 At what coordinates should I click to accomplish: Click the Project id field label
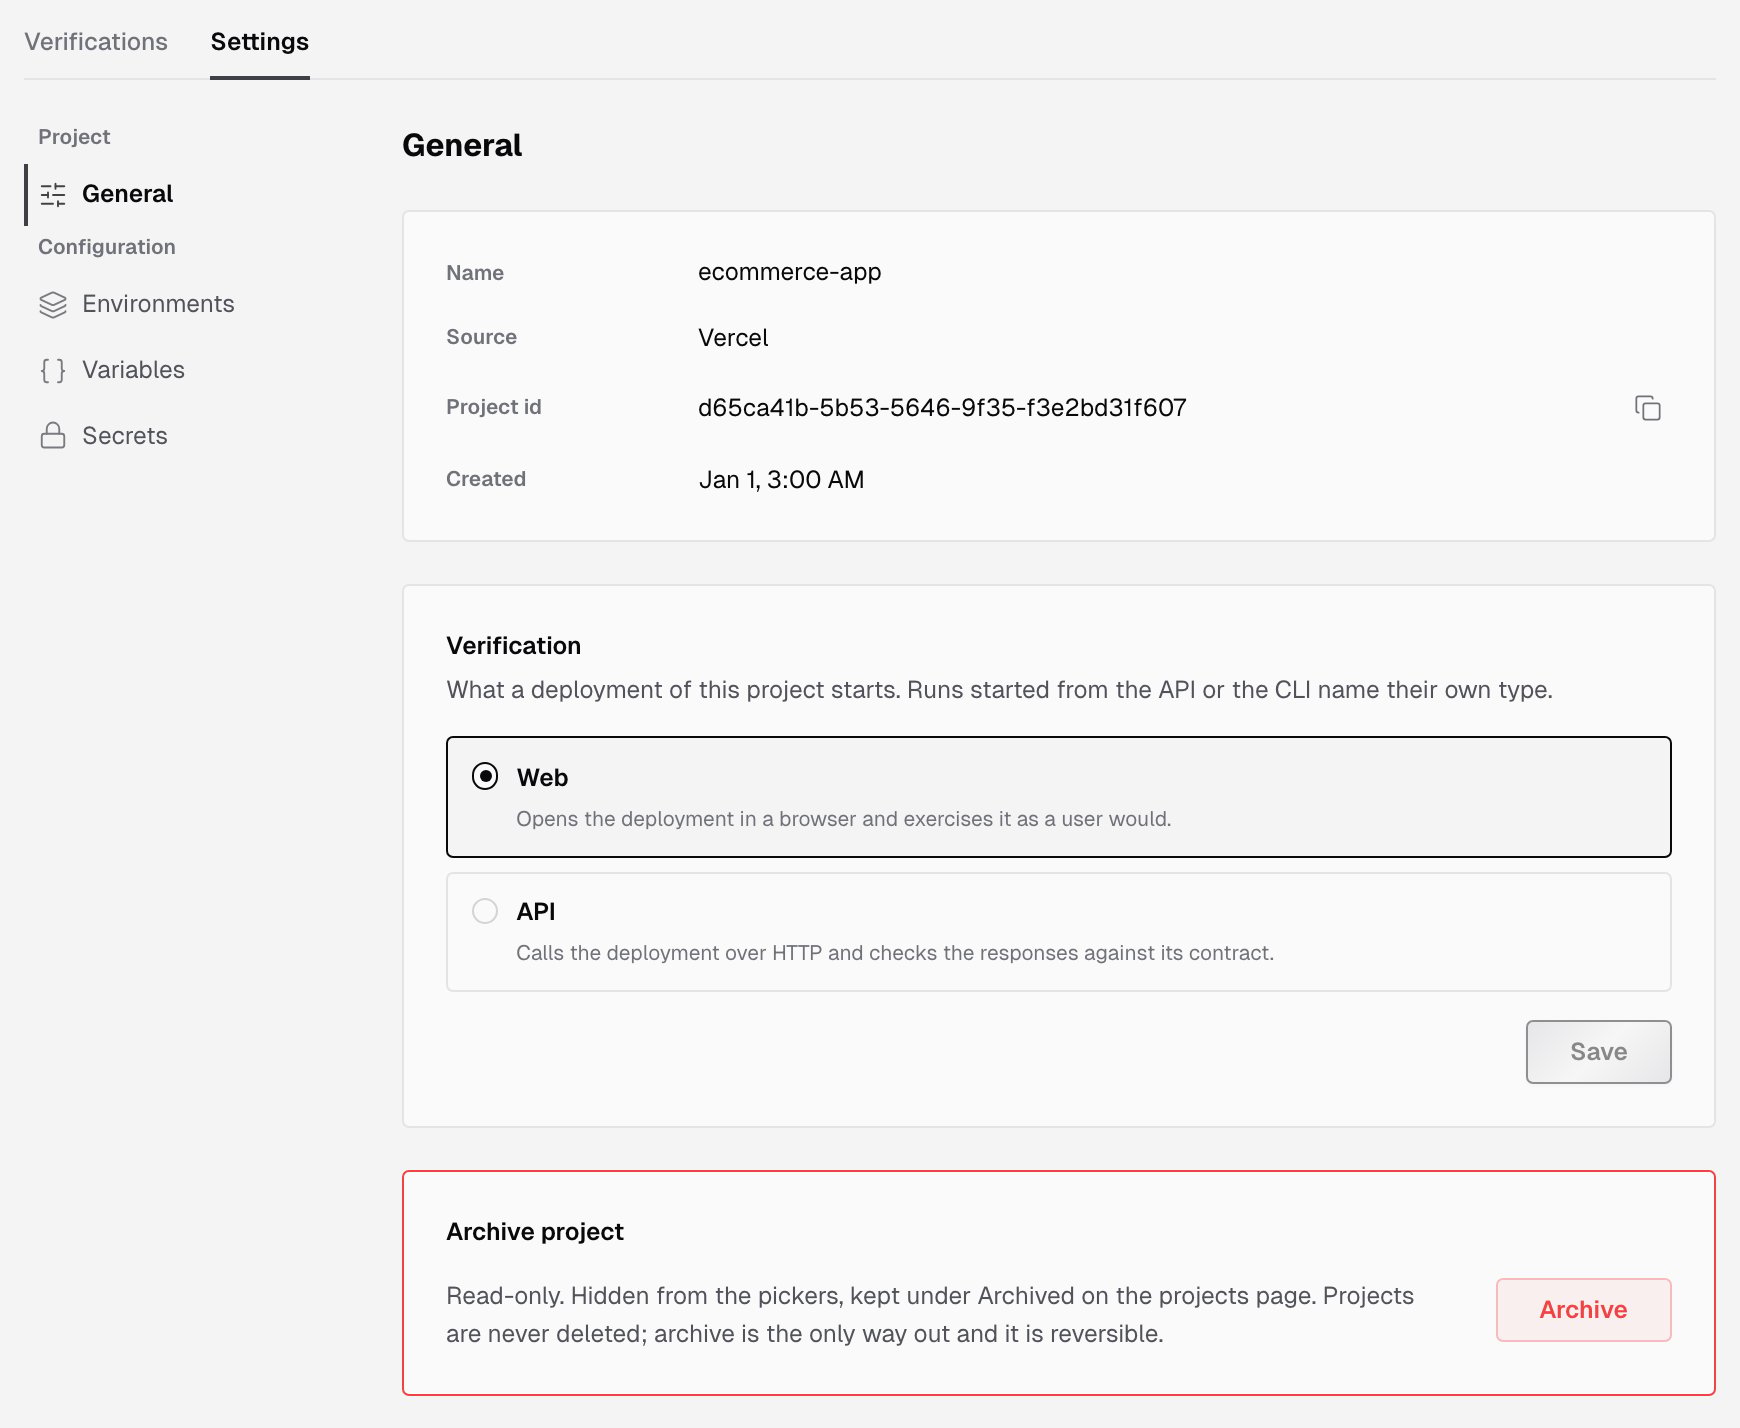coord(493,407)
